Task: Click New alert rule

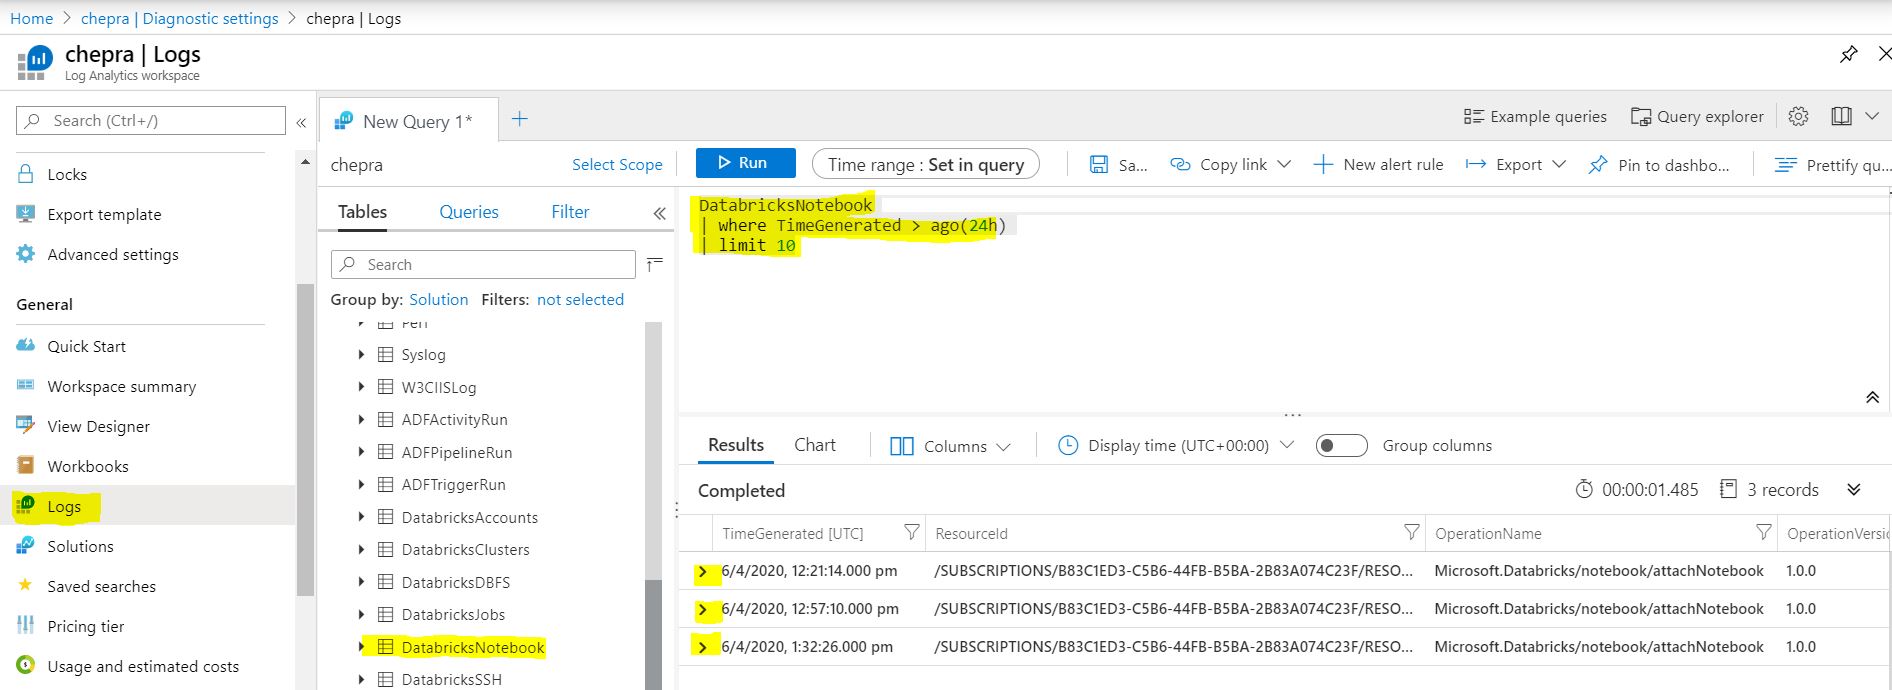Action: pos(1378,165)
